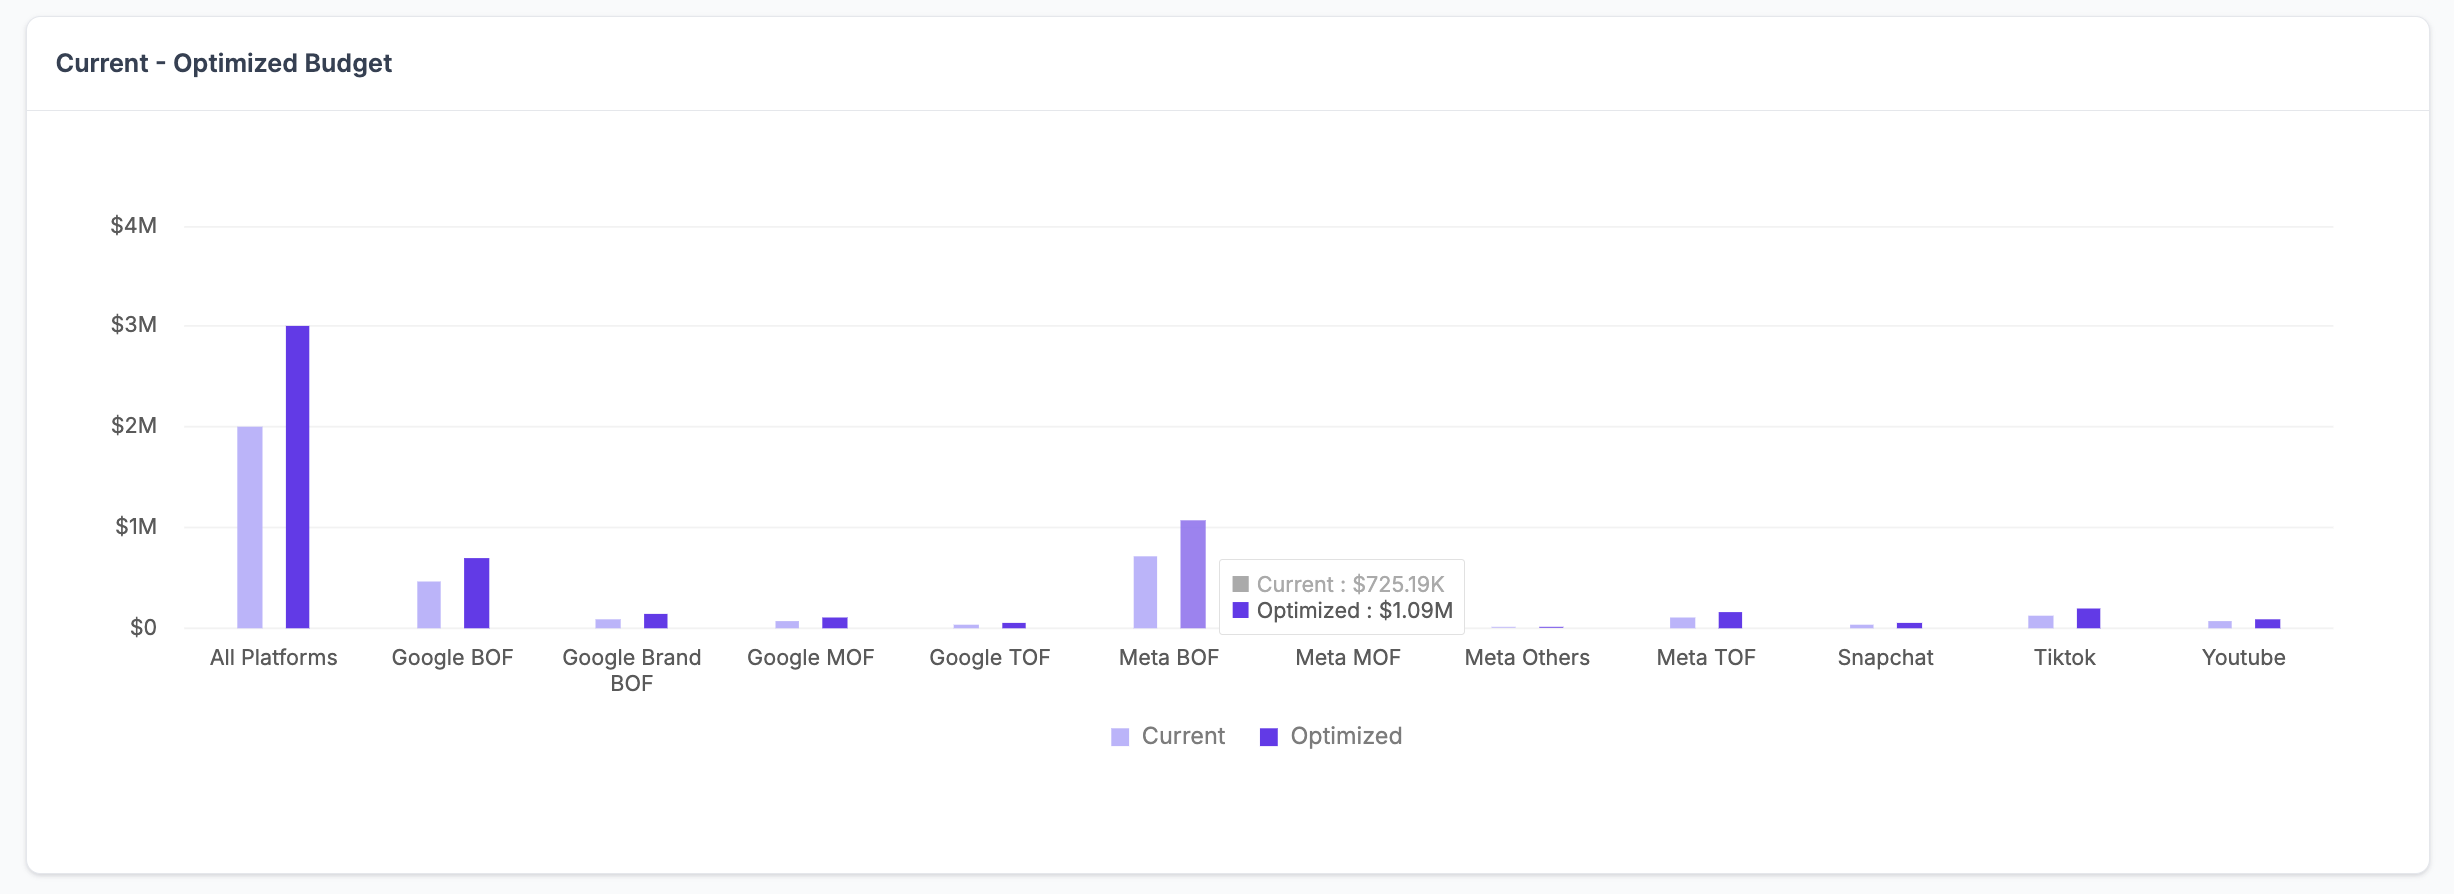2454x894 pixels.
Task: Click the Snapchat category axis label
Action: click(1885, 658)
